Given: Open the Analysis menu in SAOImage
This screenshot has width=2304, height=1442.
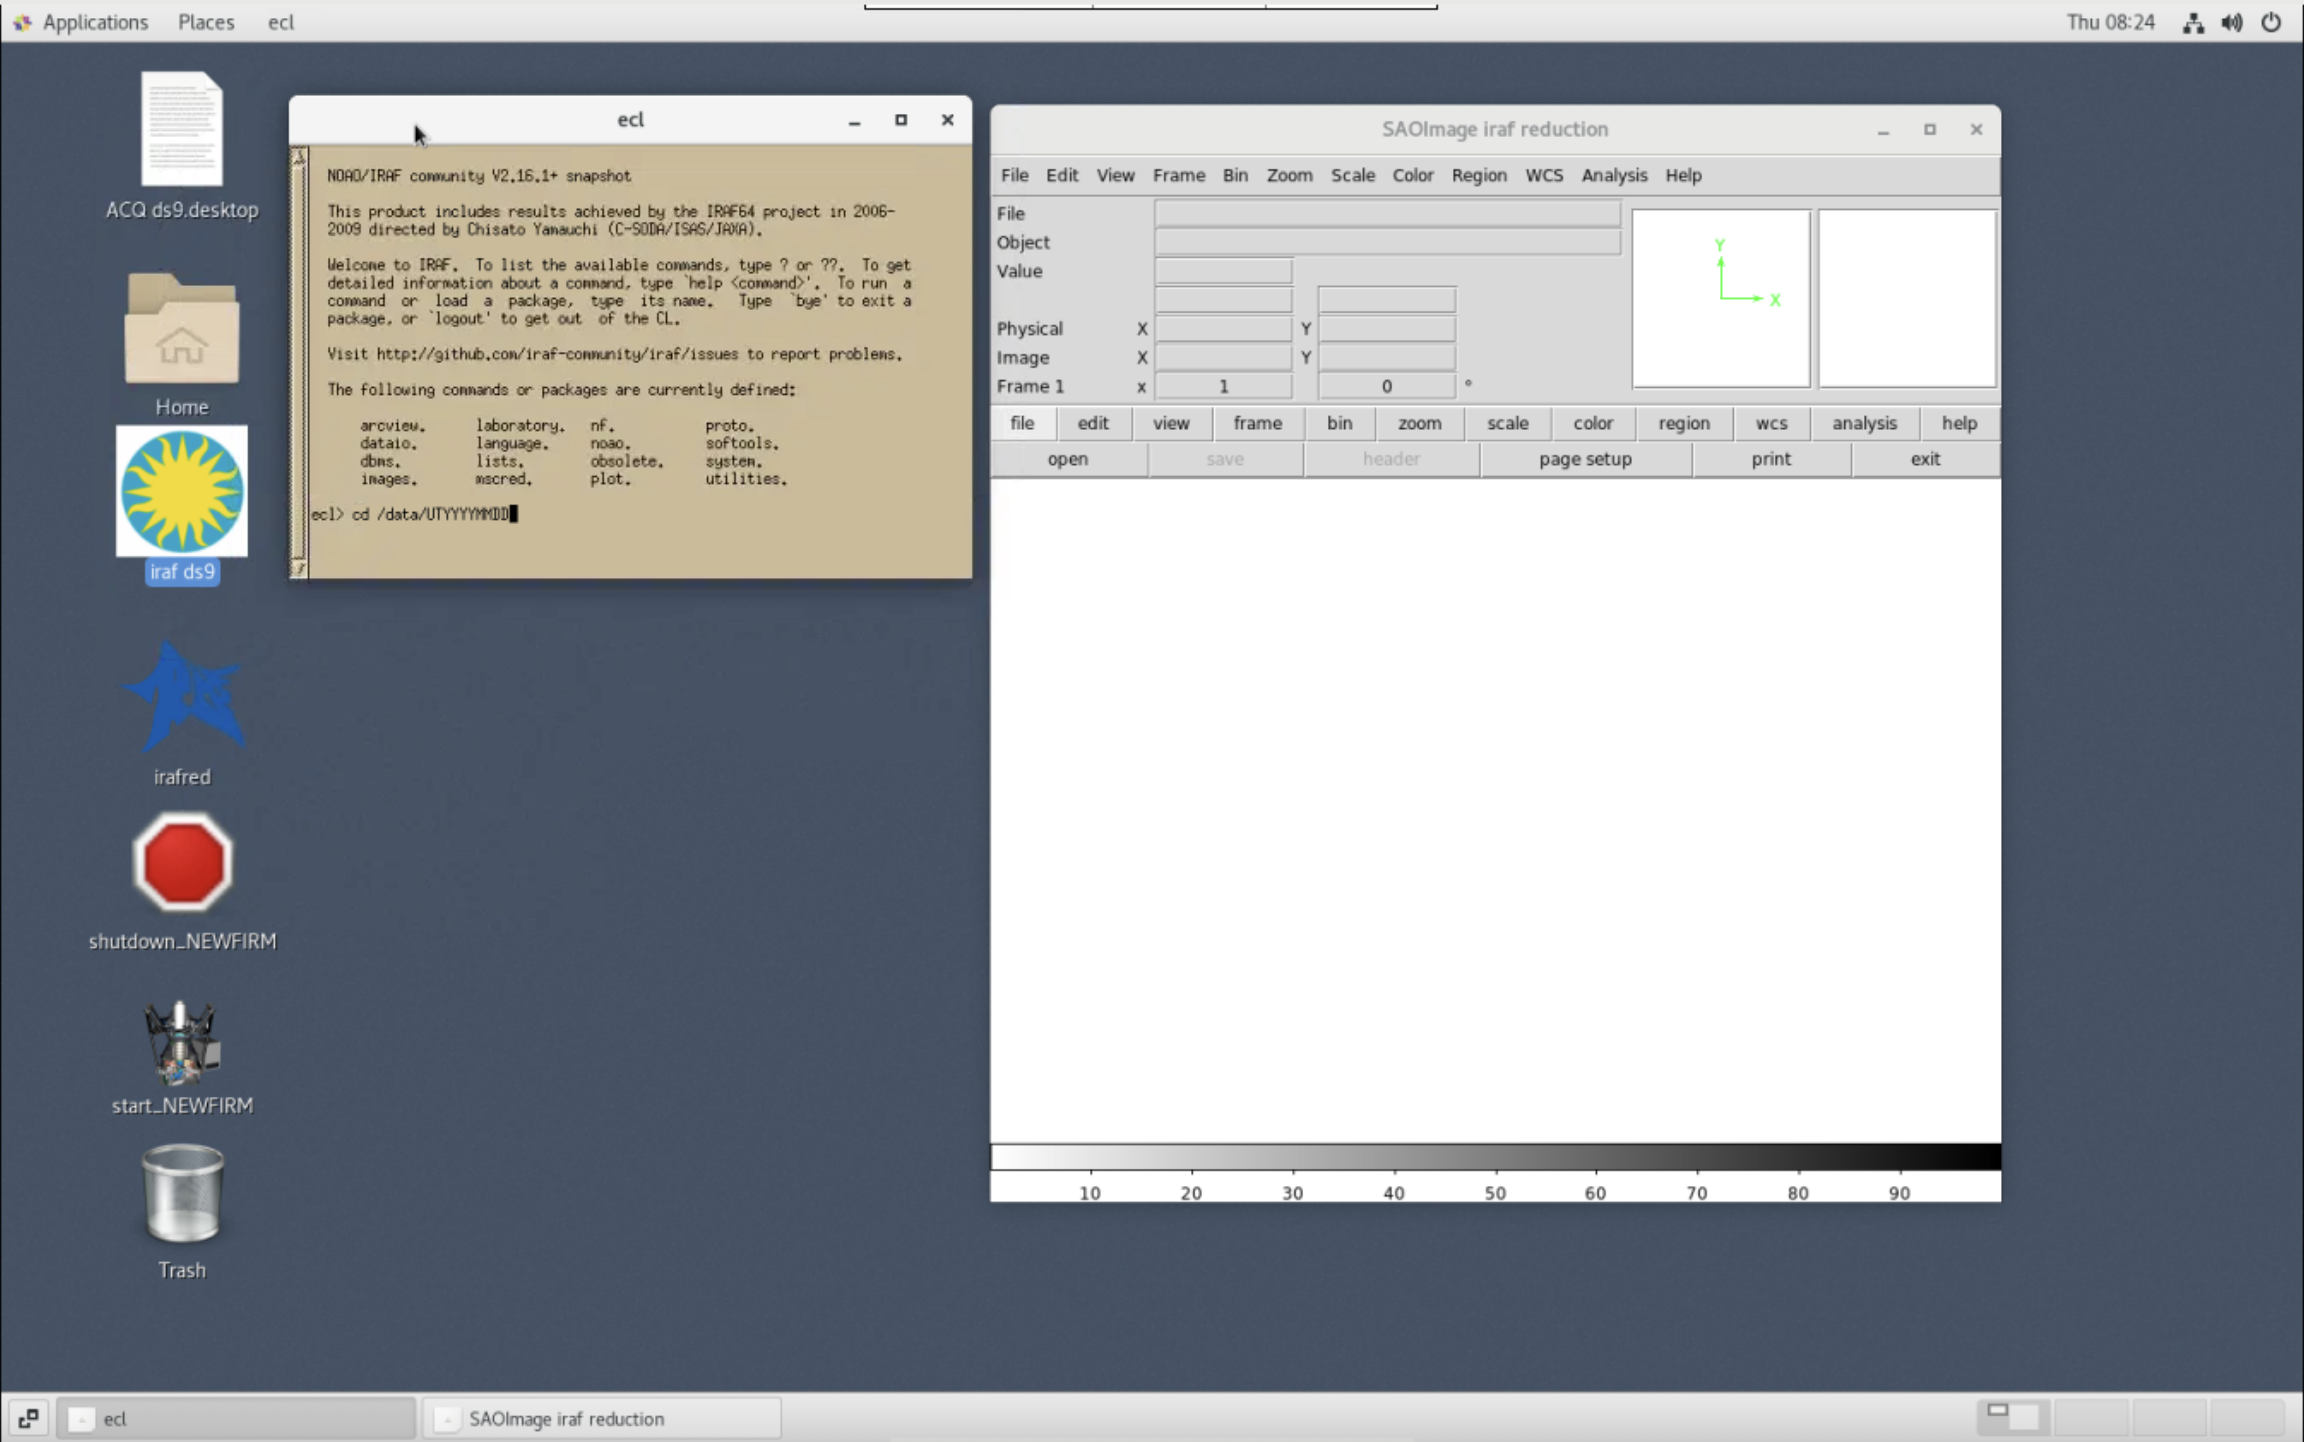Looking at the screenshot, I should [x=1614, y=175].
